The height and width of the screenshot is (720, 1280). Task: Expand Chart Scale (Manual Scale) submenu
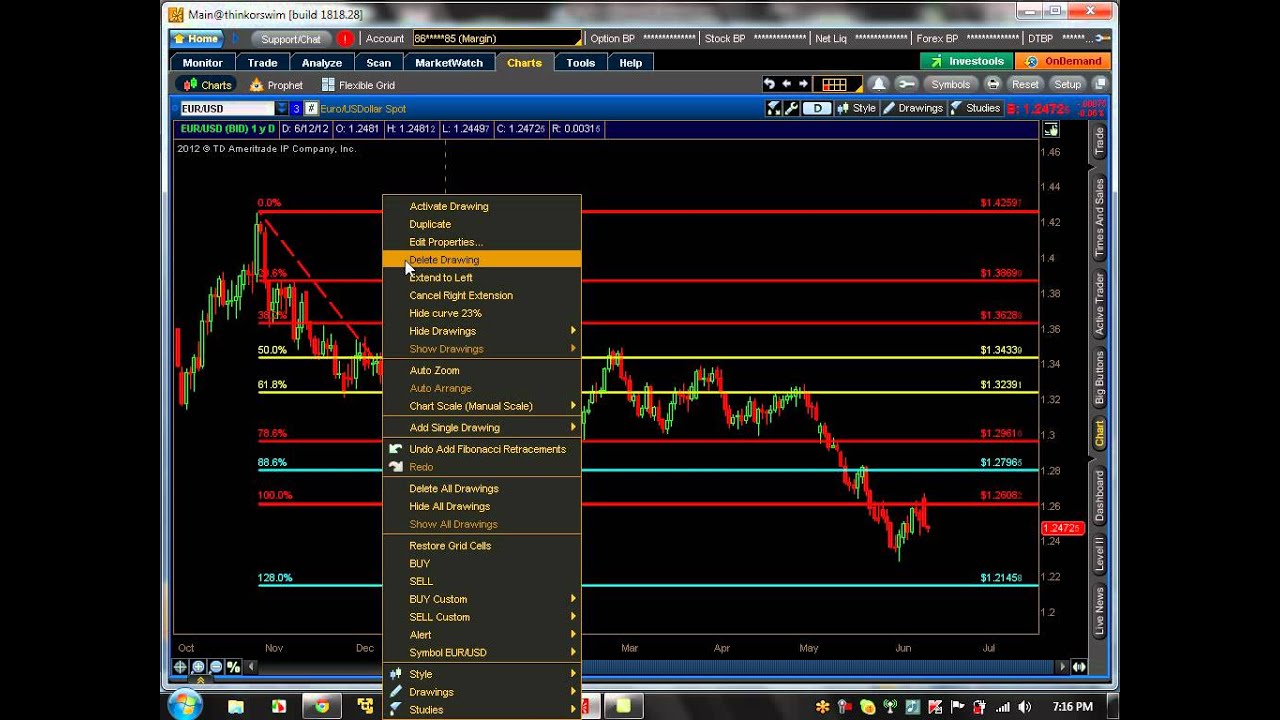coord(481,406)
